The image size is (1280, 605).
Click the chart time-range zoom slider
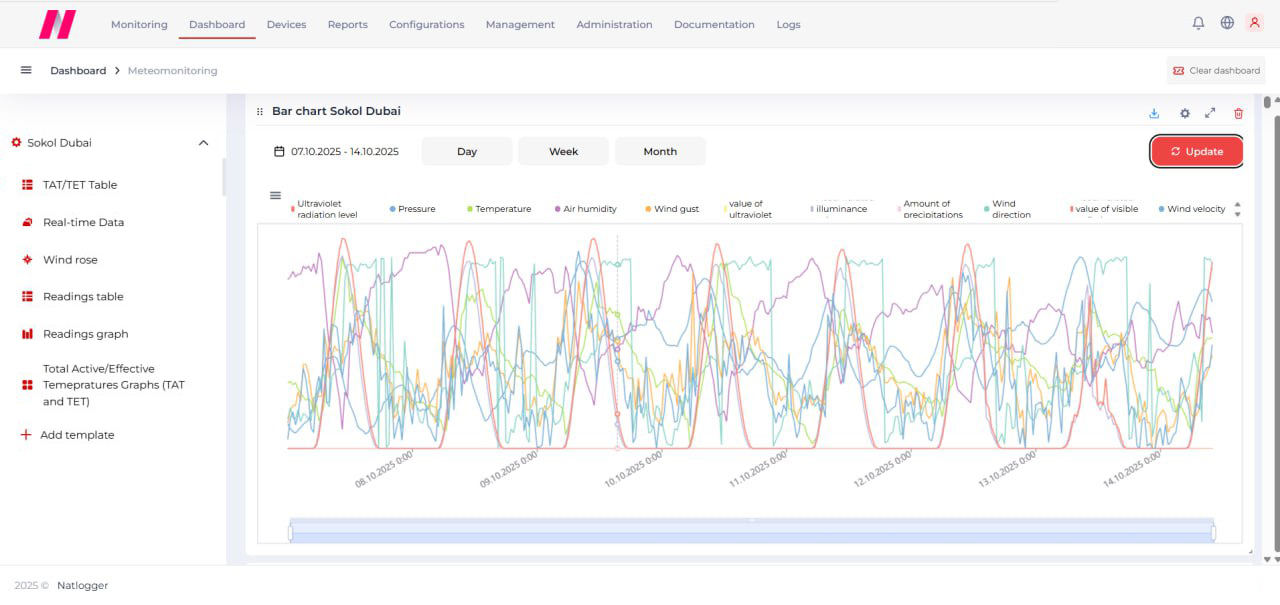point(752,532)
